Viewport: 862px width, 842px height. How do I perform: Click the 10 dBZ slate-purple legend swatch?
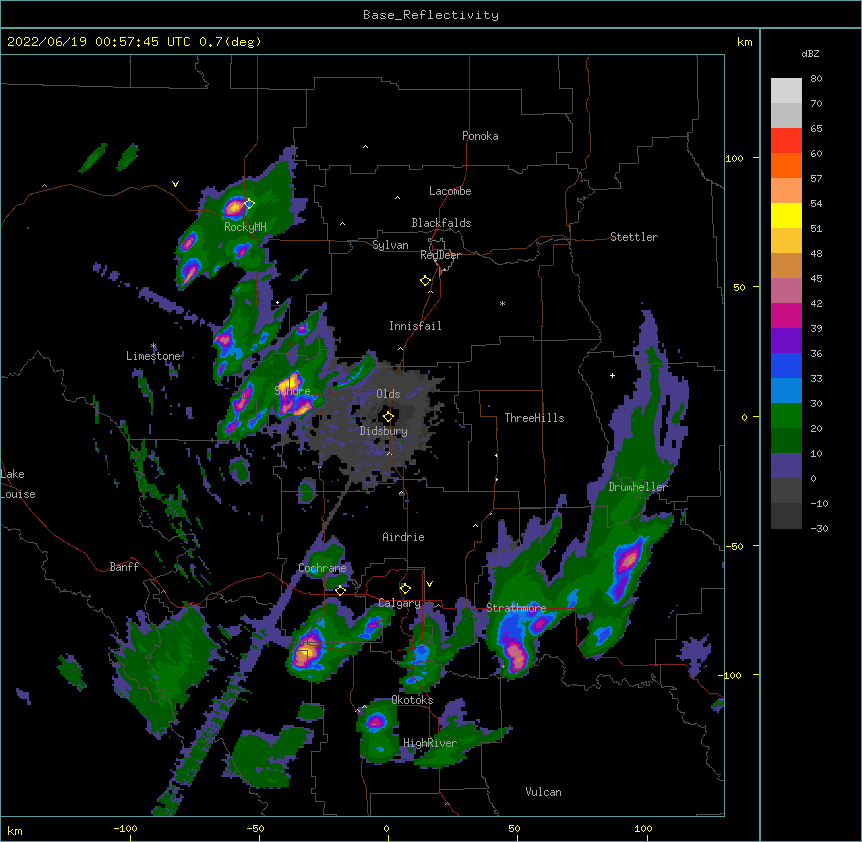(x=786, y=466)
